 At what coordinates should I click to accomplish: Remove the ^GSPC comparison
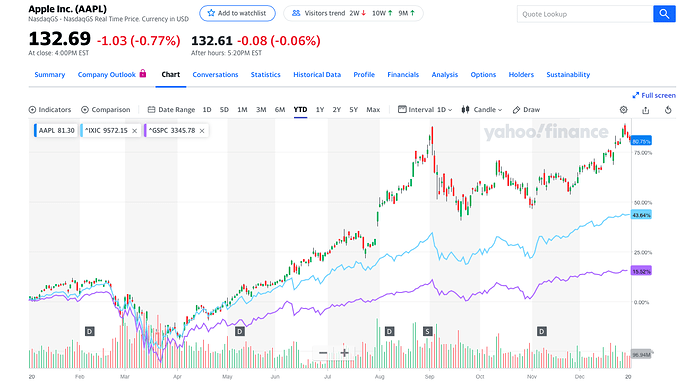point(202,131)
